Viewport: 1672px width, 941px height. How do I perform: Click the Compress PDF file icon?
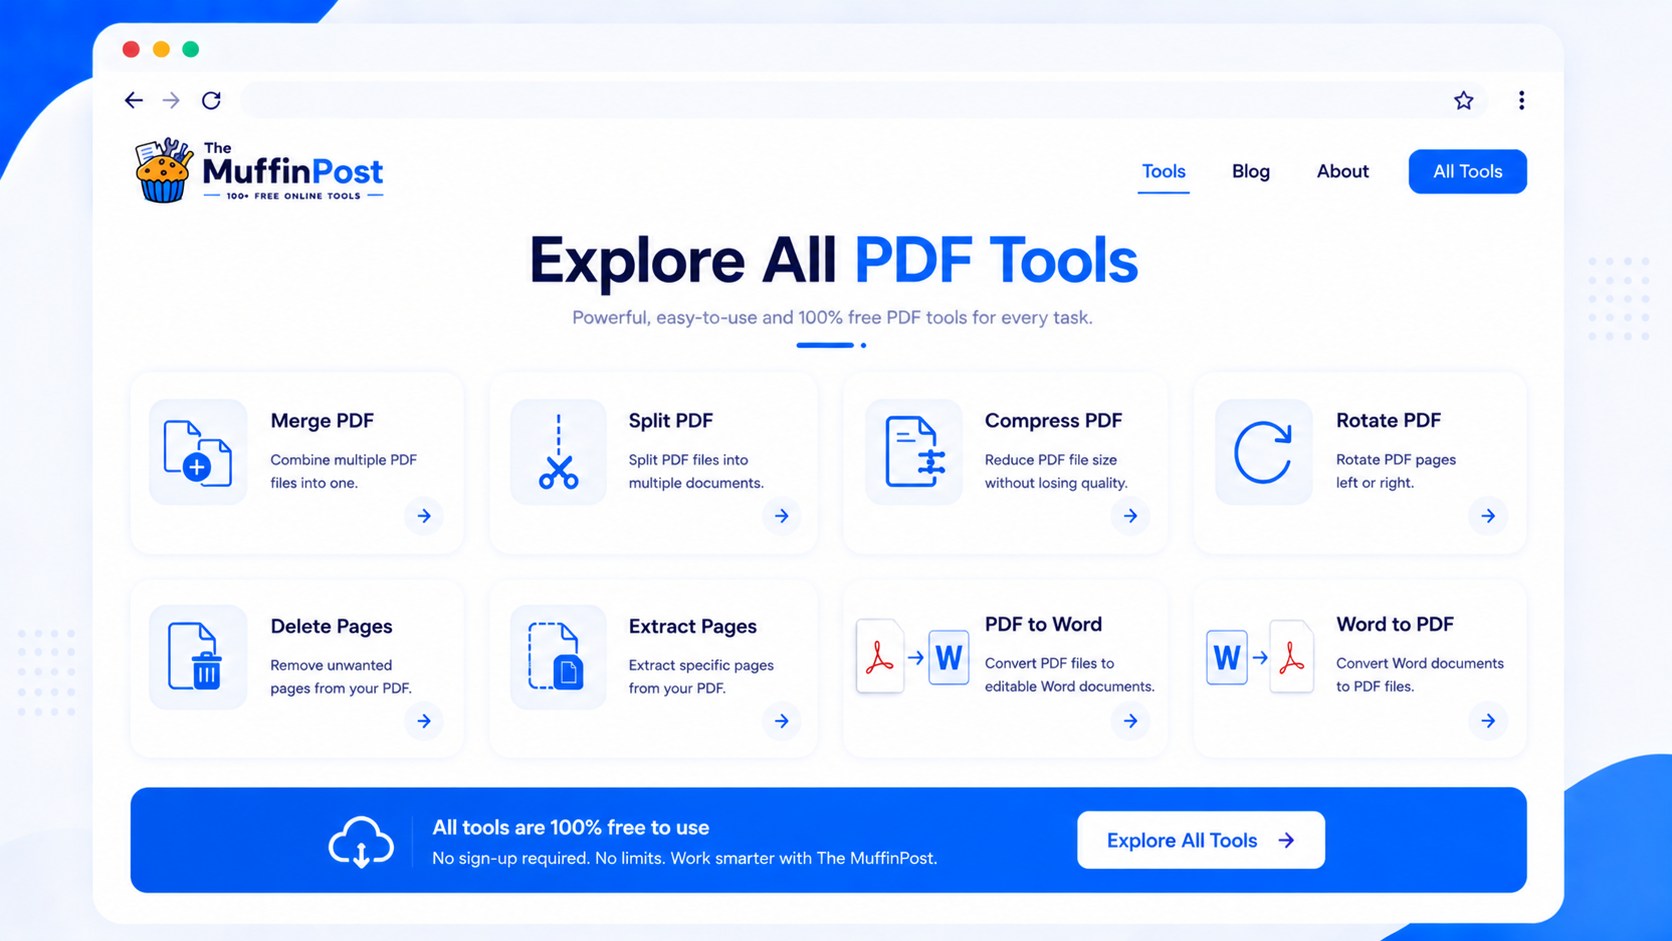(914, 452)
